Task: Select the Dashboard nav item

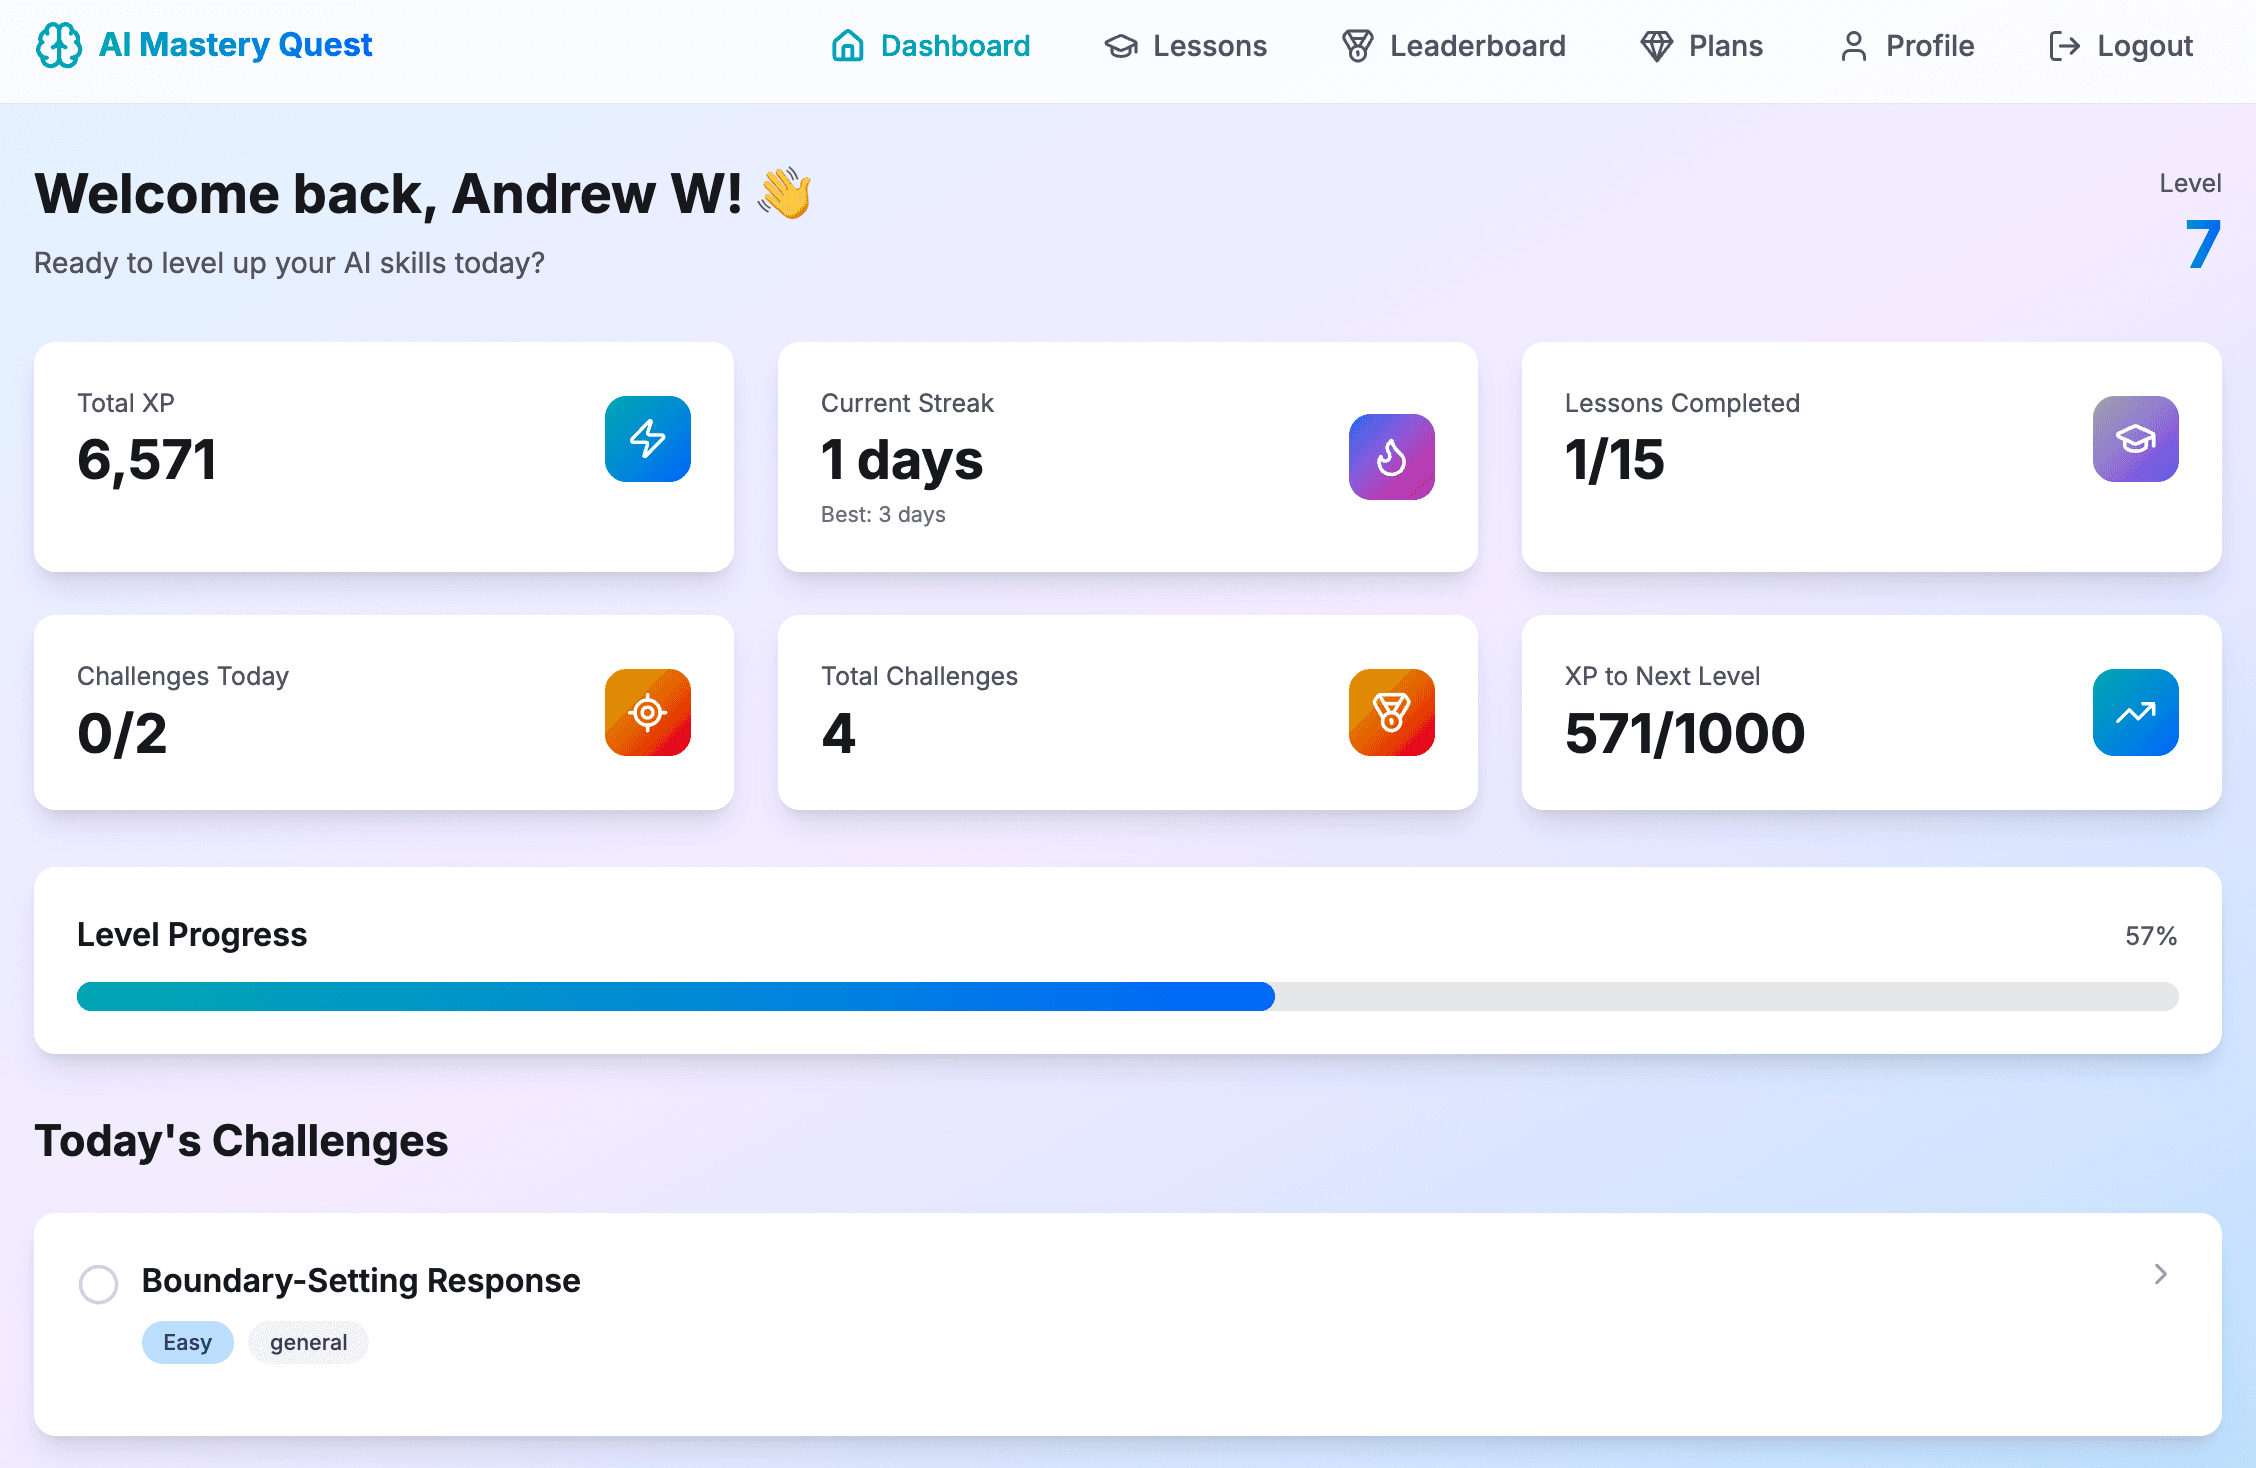Action: pos(931,46)
